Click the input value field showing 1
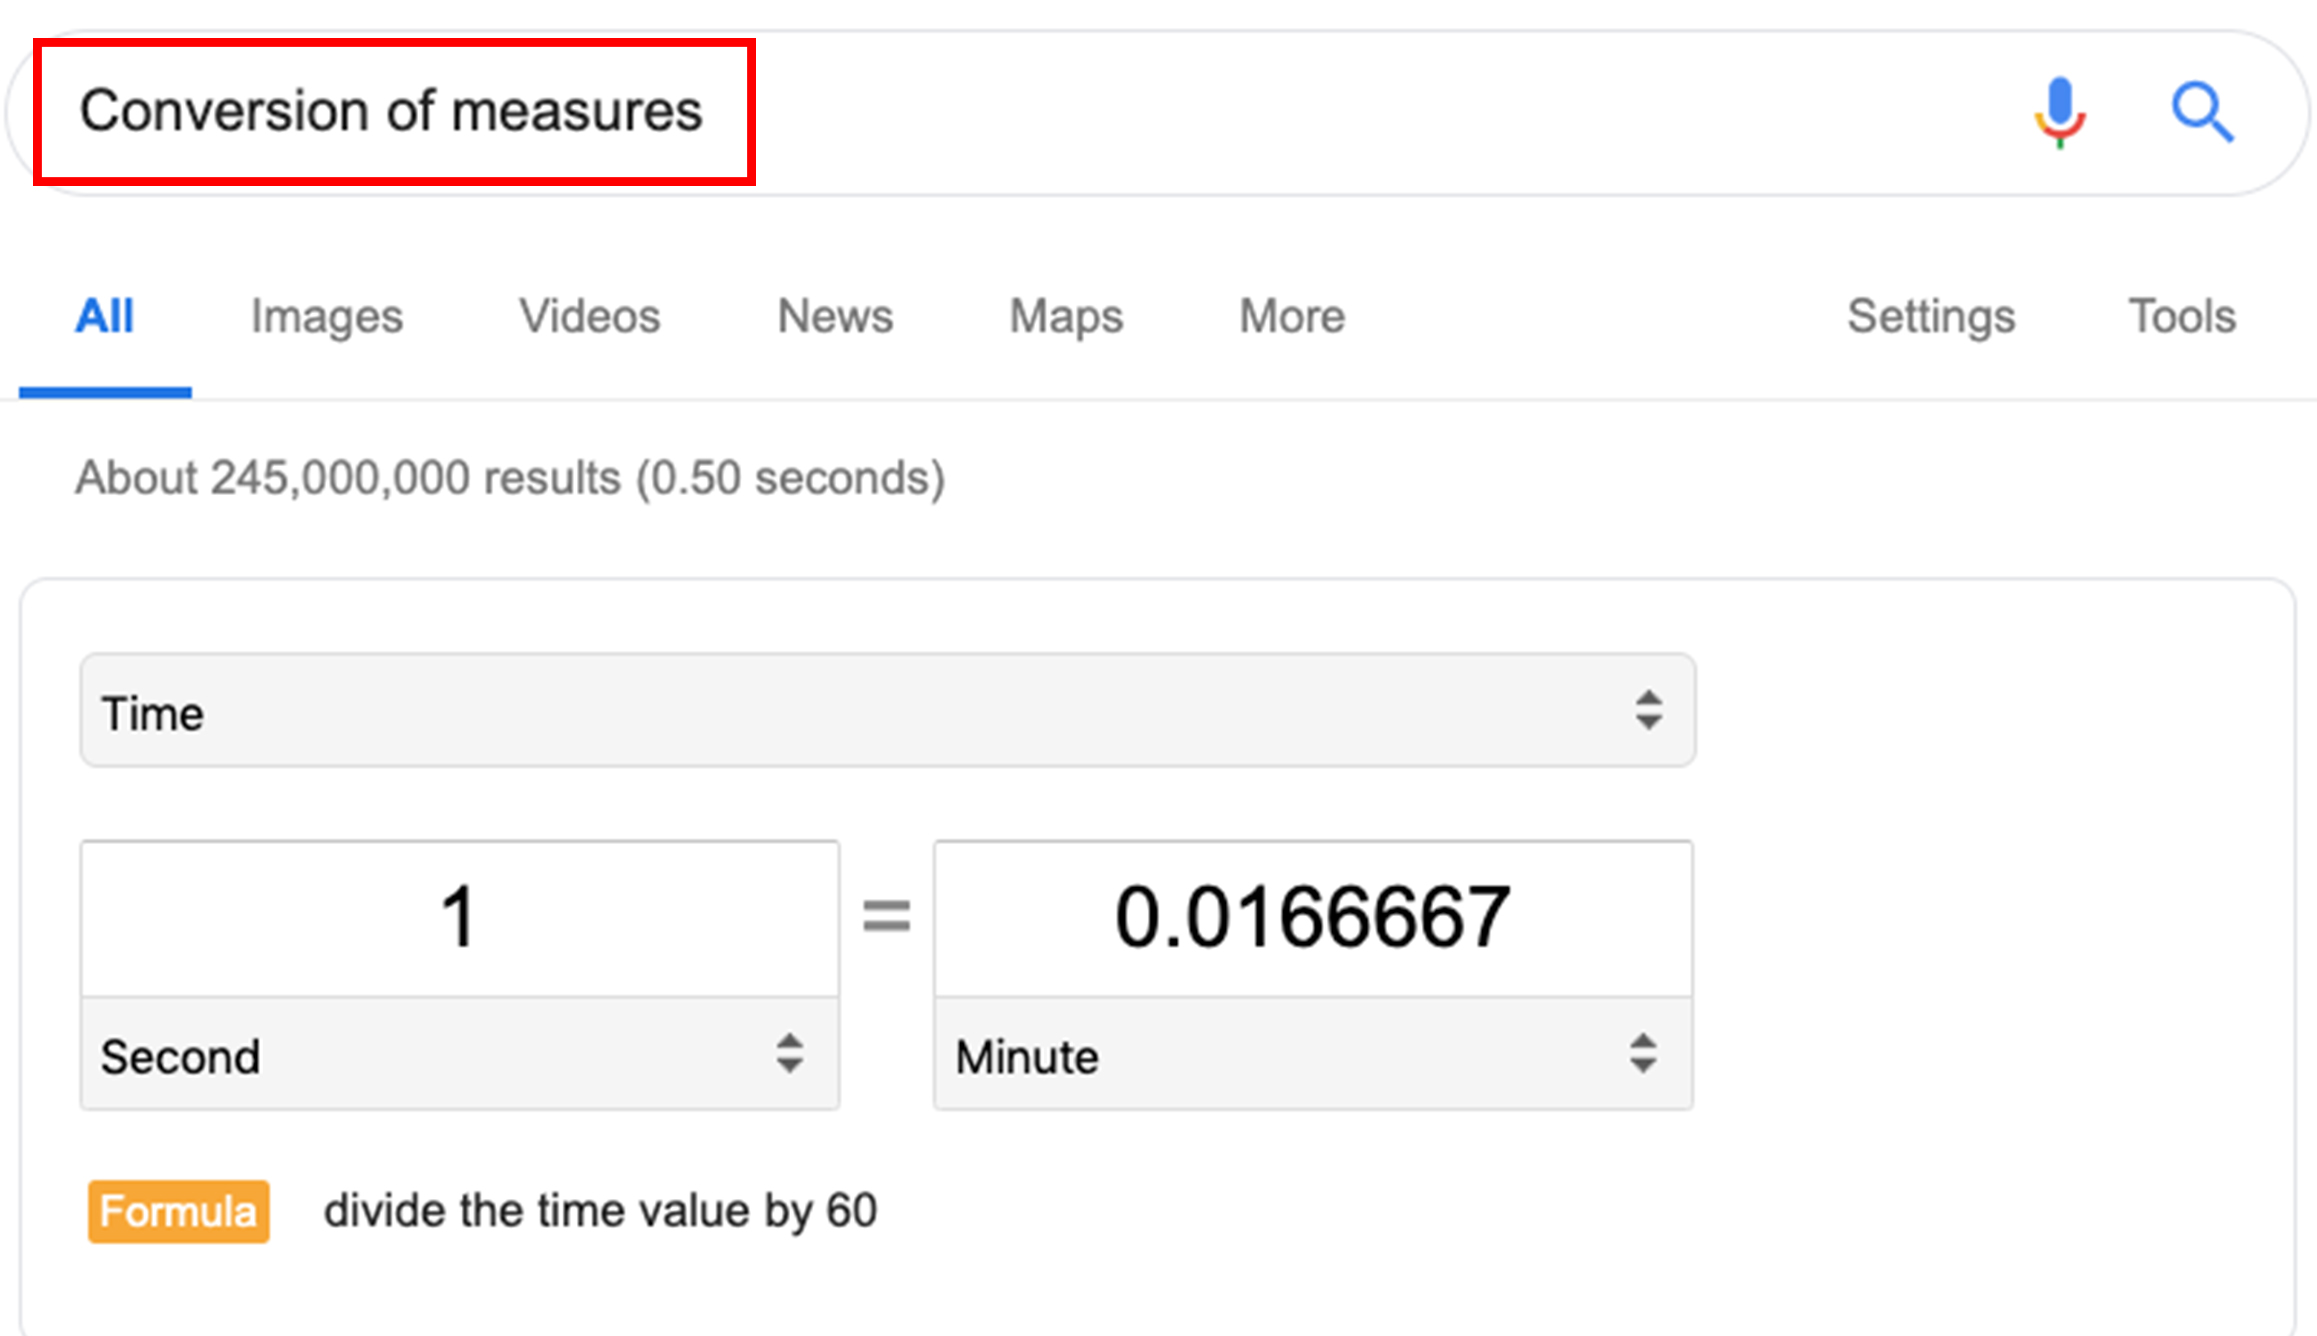Screen dimensions: 2317x1336 (460, 918)
